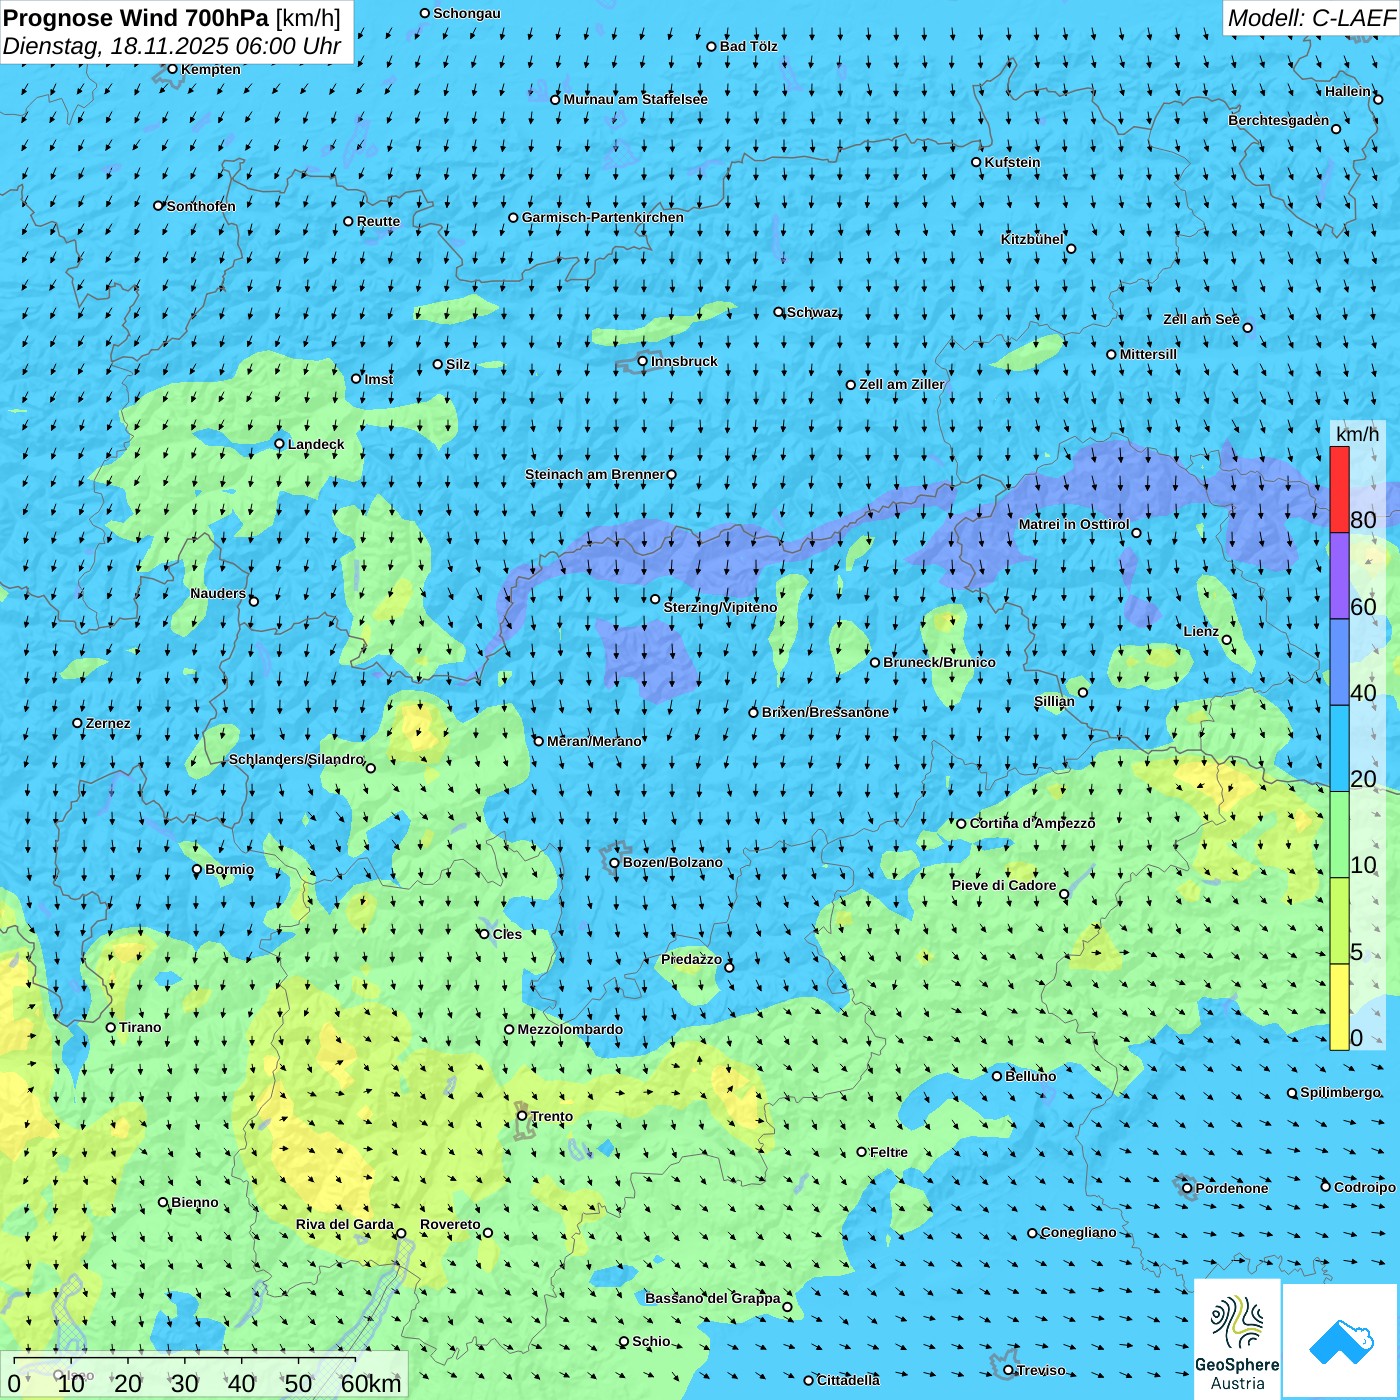Select the Meran/Merano label
The width and height of the screenshot is (1400, 1400).
coord(594,741)
